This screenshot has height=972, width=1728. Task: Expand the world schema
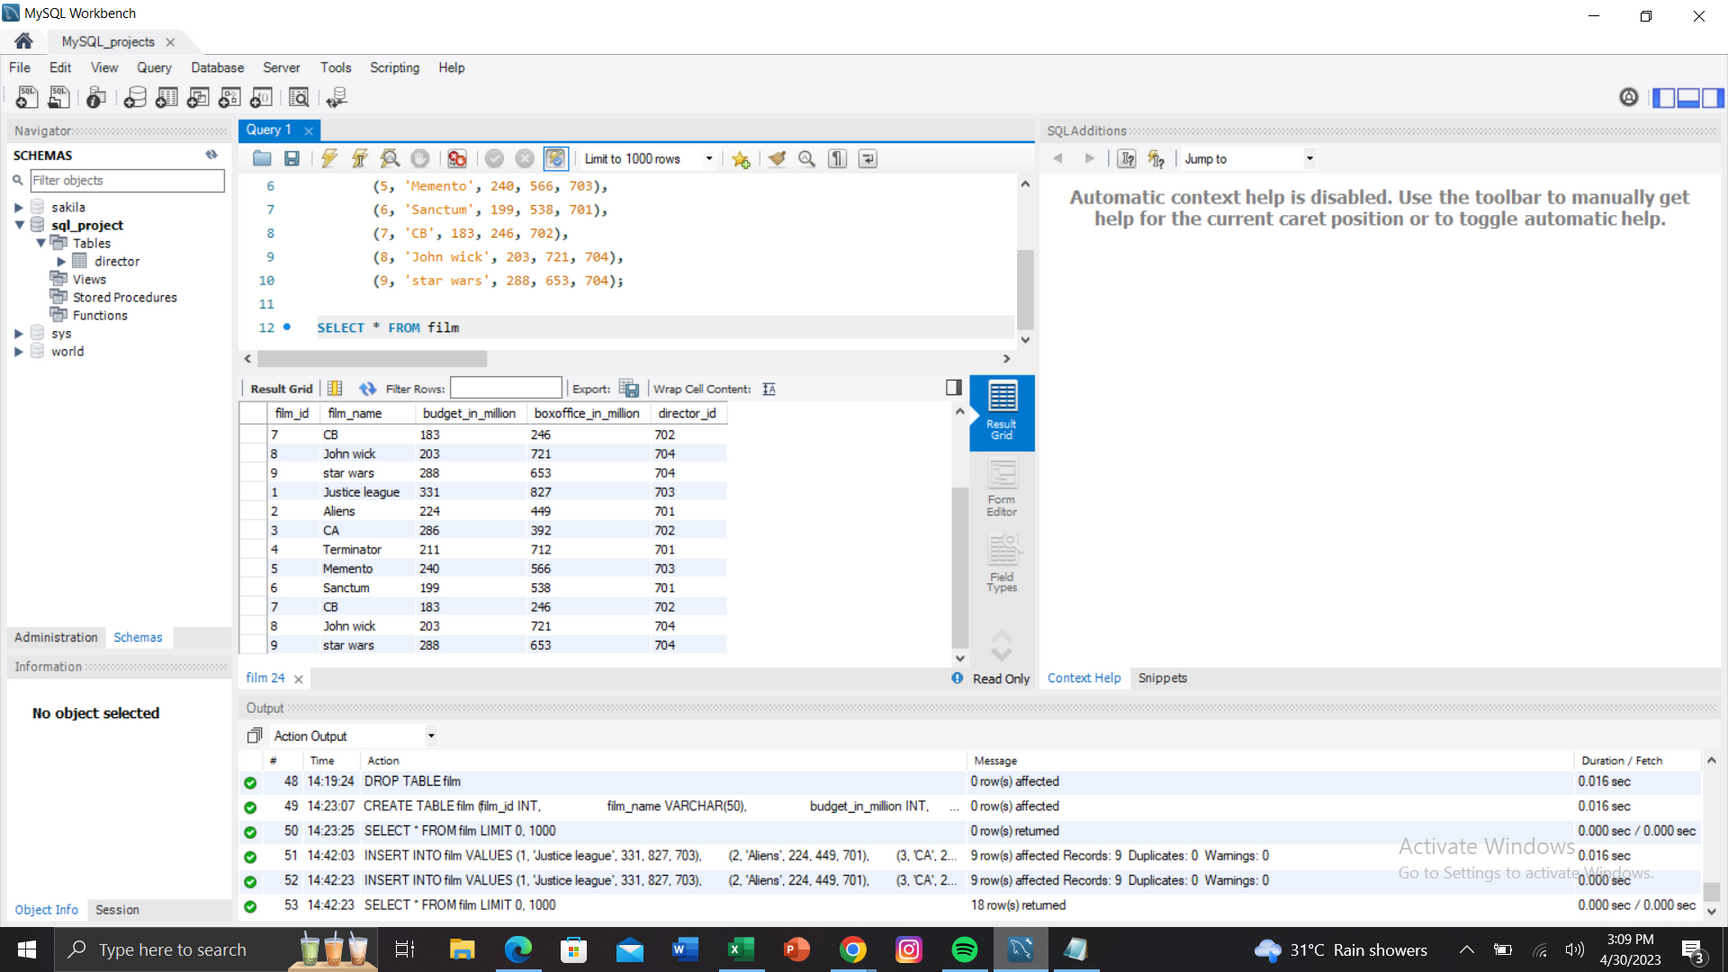click(18, 351)
